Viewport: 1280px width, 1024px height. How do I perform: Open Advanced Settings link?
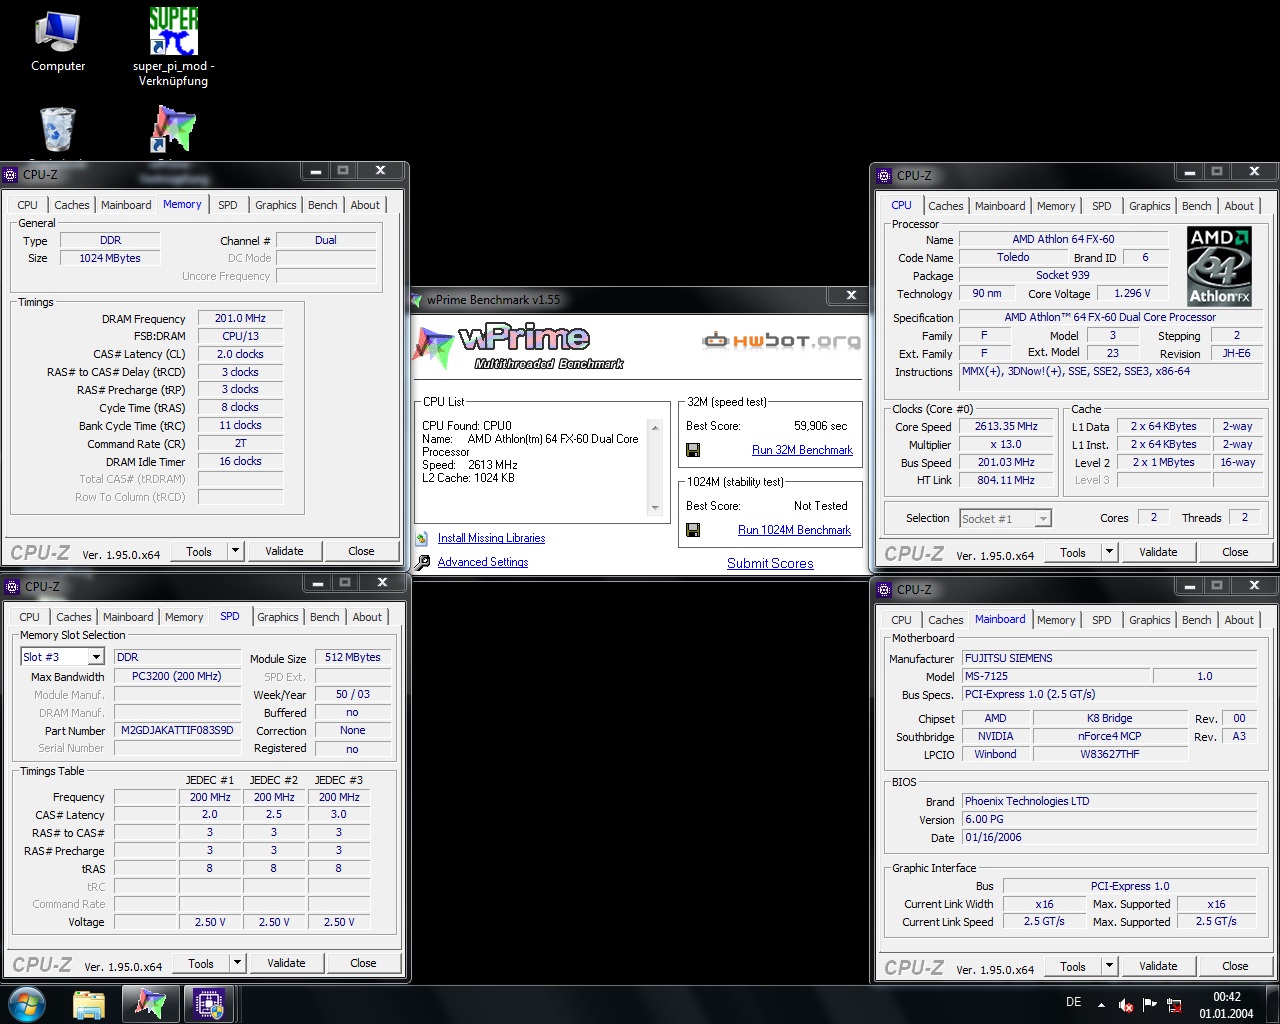point(483,562)
